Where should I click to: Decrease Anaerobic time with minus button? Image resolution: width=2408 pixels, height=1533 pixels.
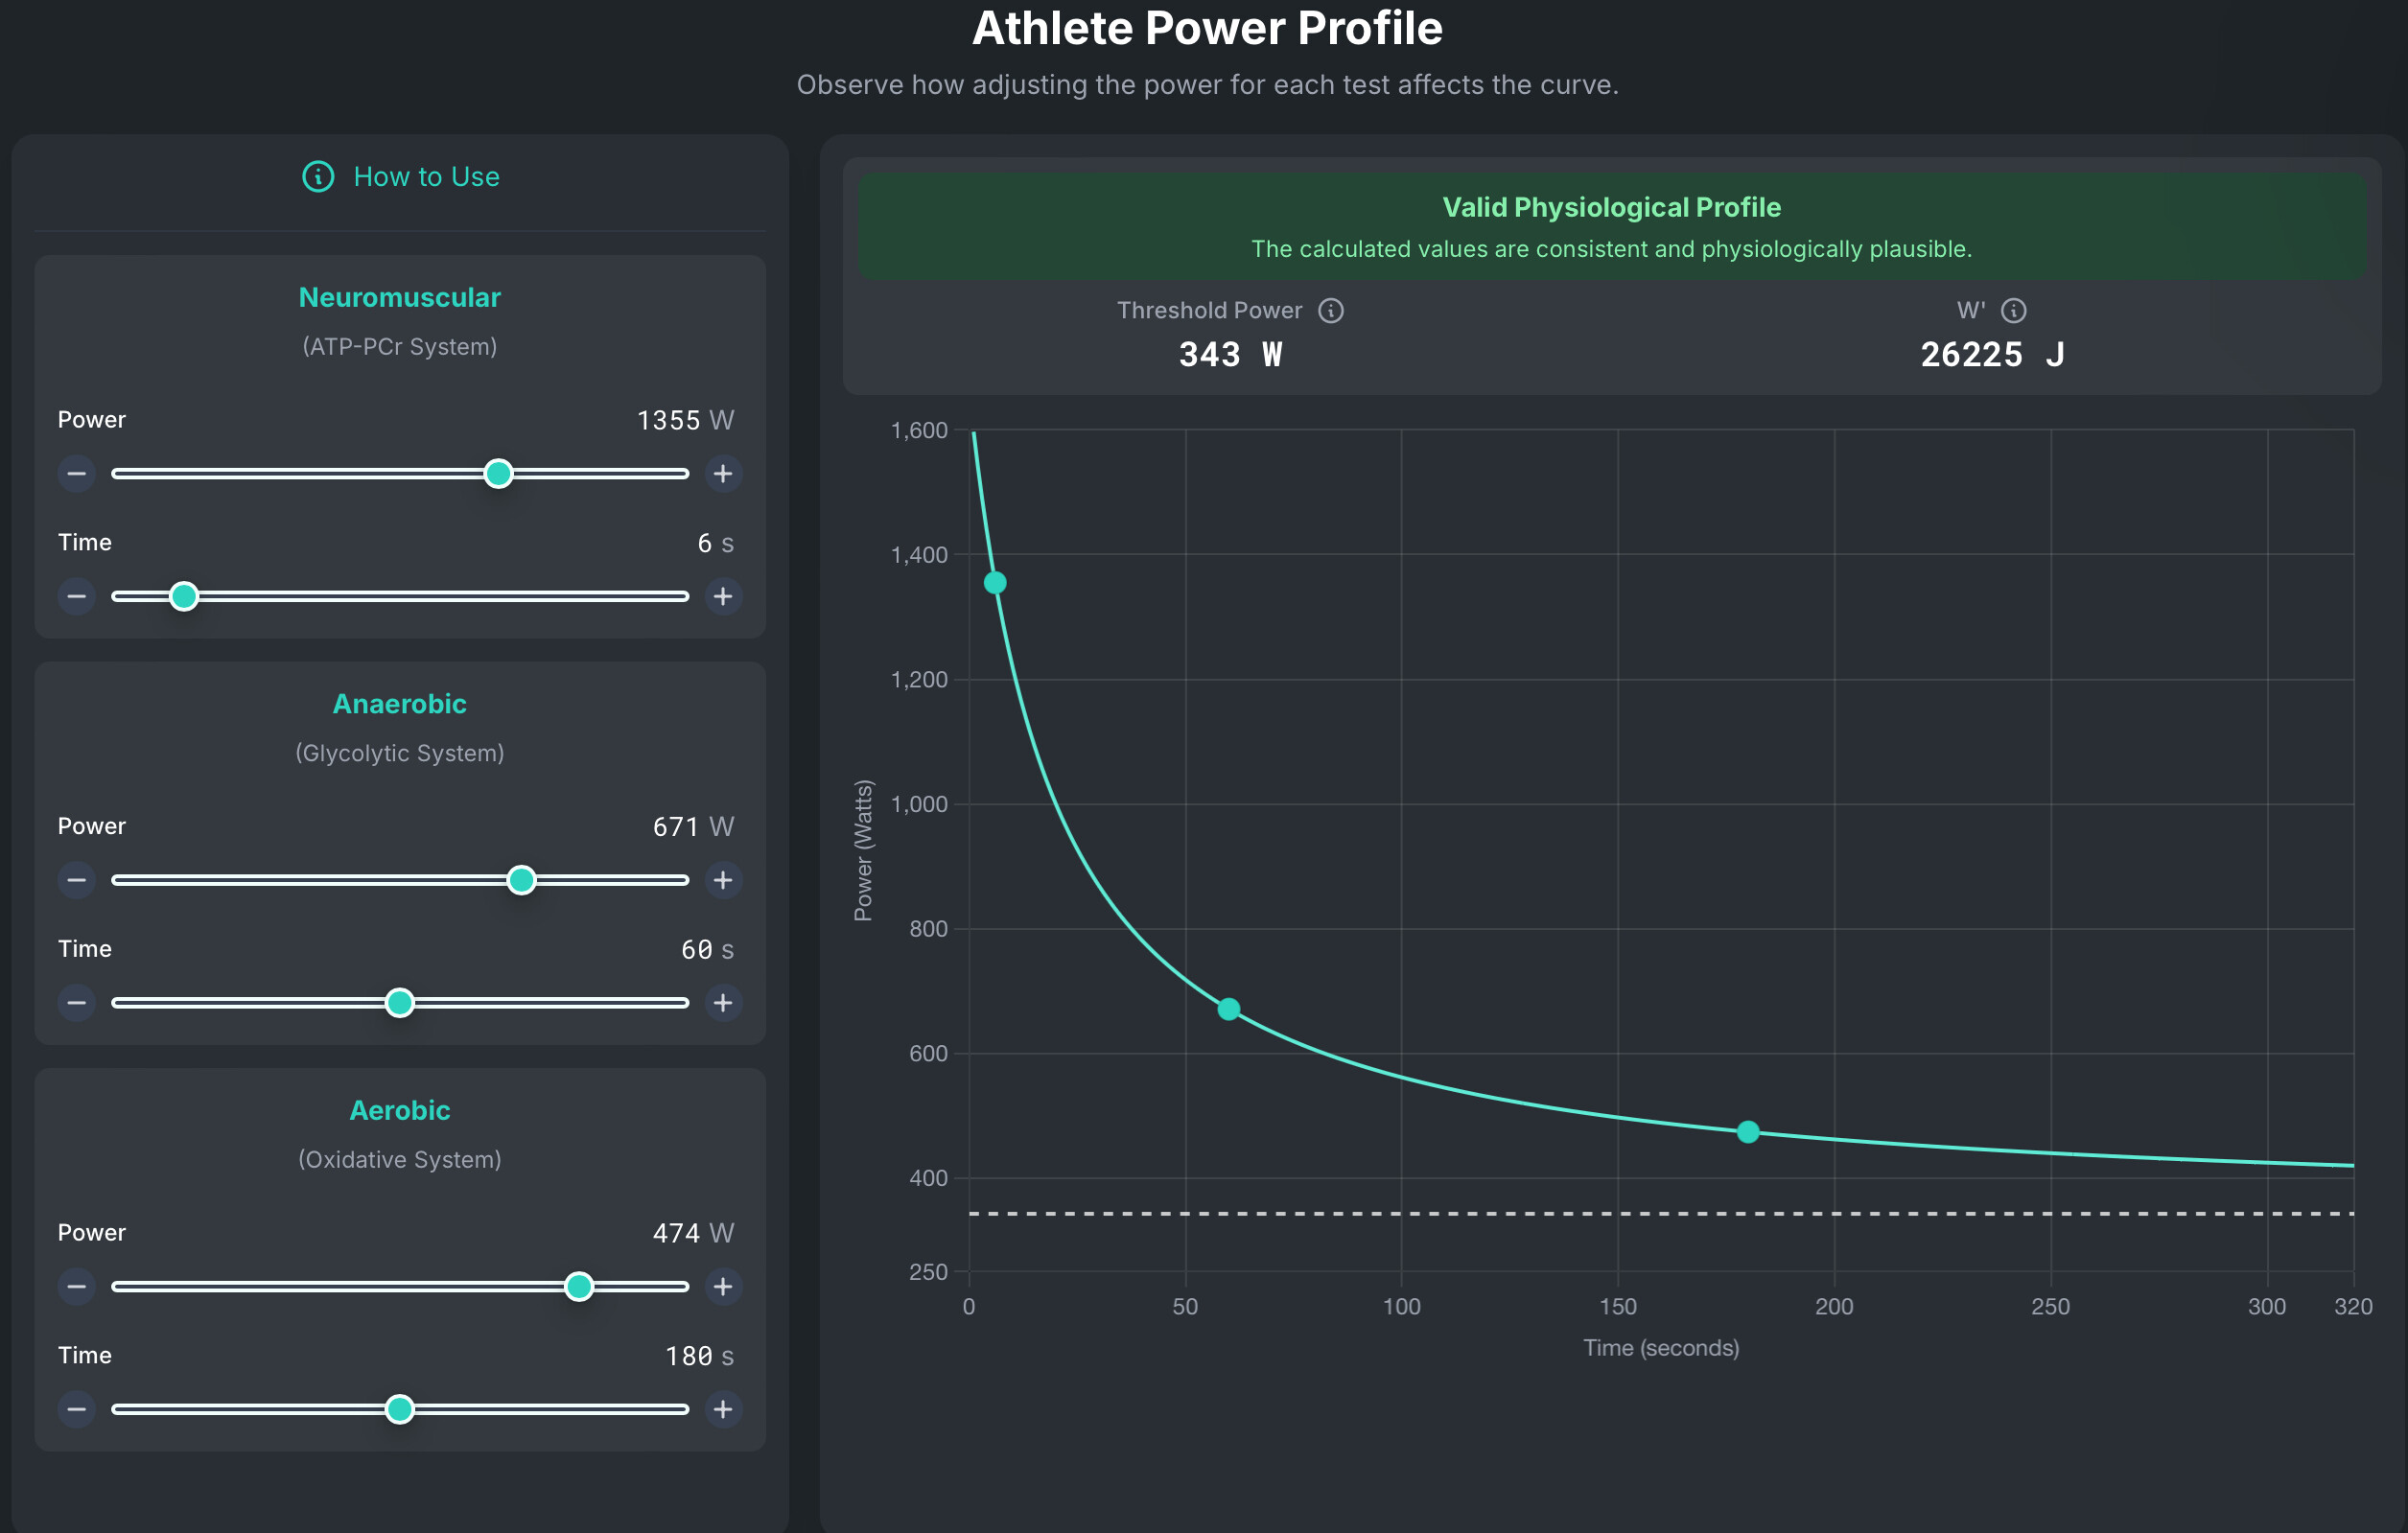coord(77,1003)
